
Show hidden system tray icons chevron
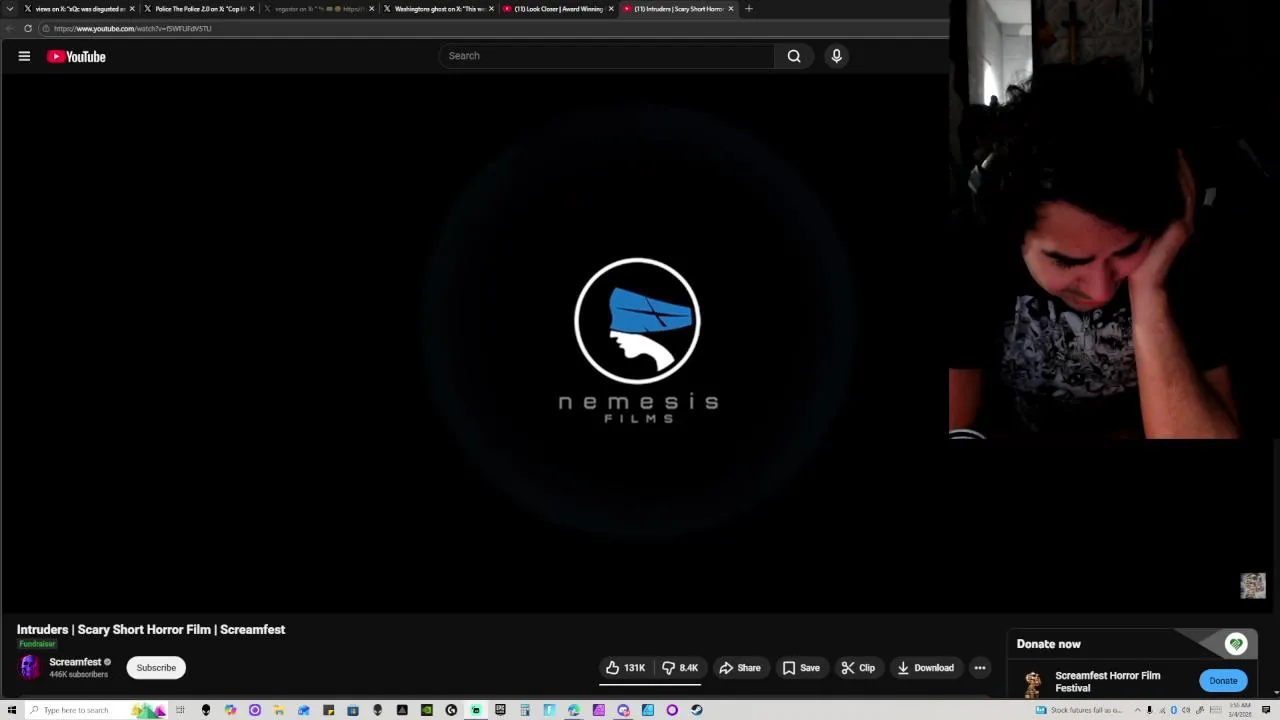coord(1137,710)
